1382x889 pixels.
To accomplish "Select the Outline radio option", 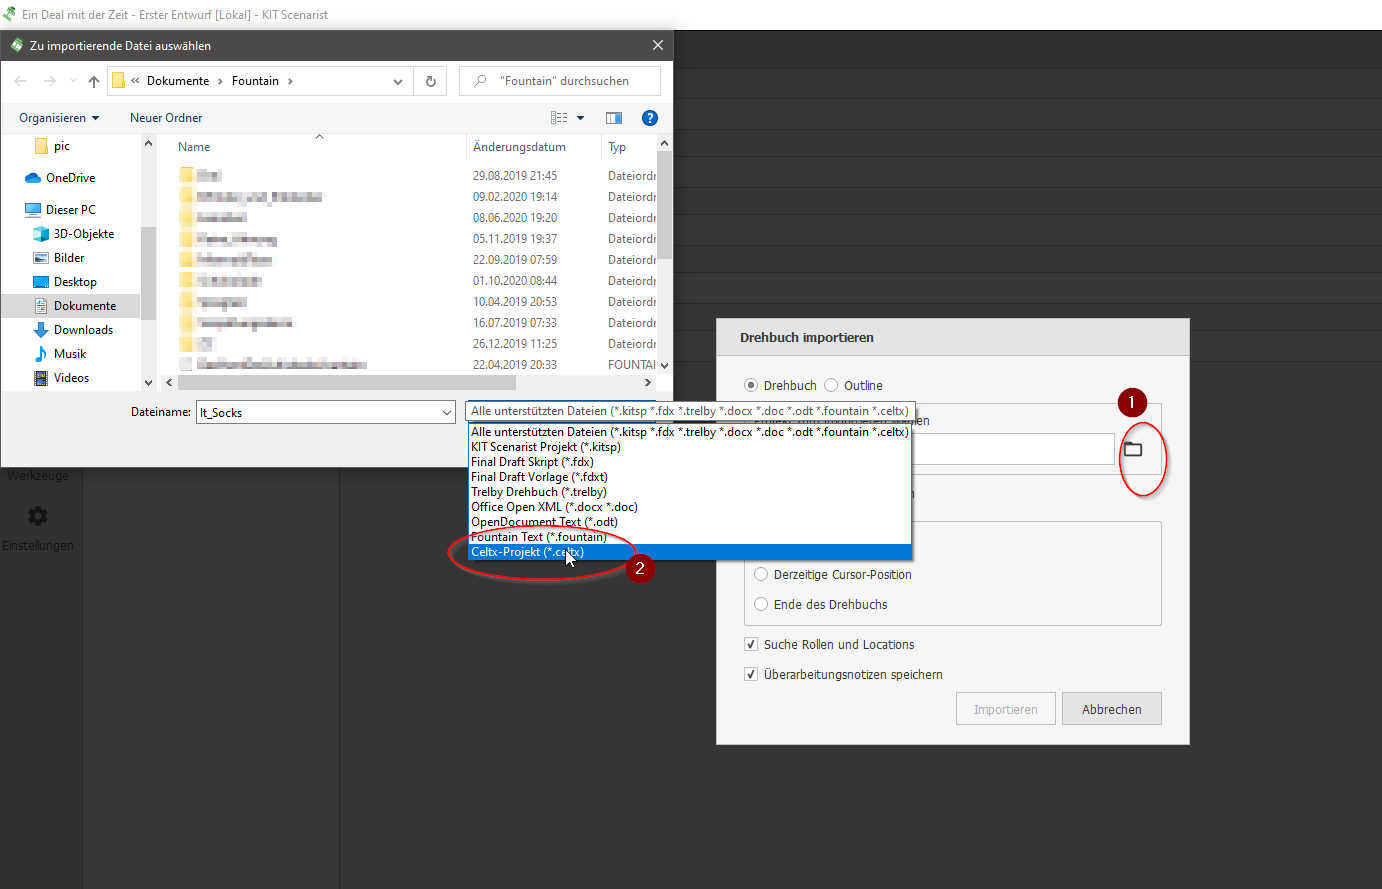I will coord(831,385).
